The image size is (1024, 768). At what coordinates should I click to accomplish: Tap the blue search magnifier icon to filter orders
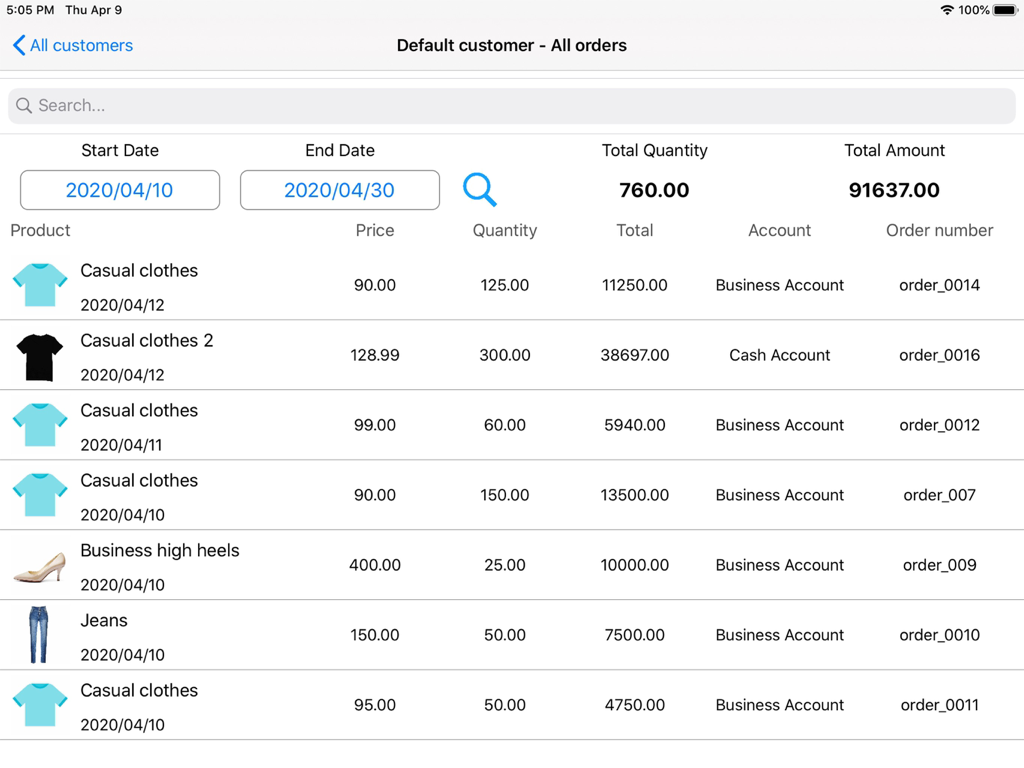click(479, 190)
